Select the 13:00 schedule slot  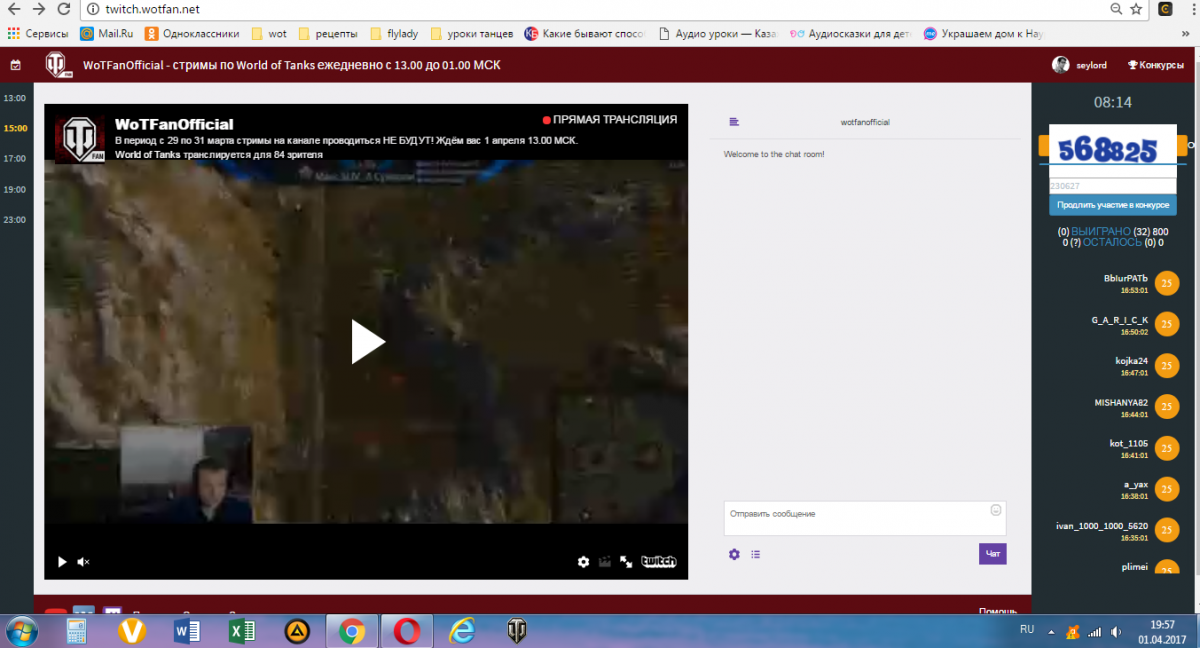click(x=14, y=98)
